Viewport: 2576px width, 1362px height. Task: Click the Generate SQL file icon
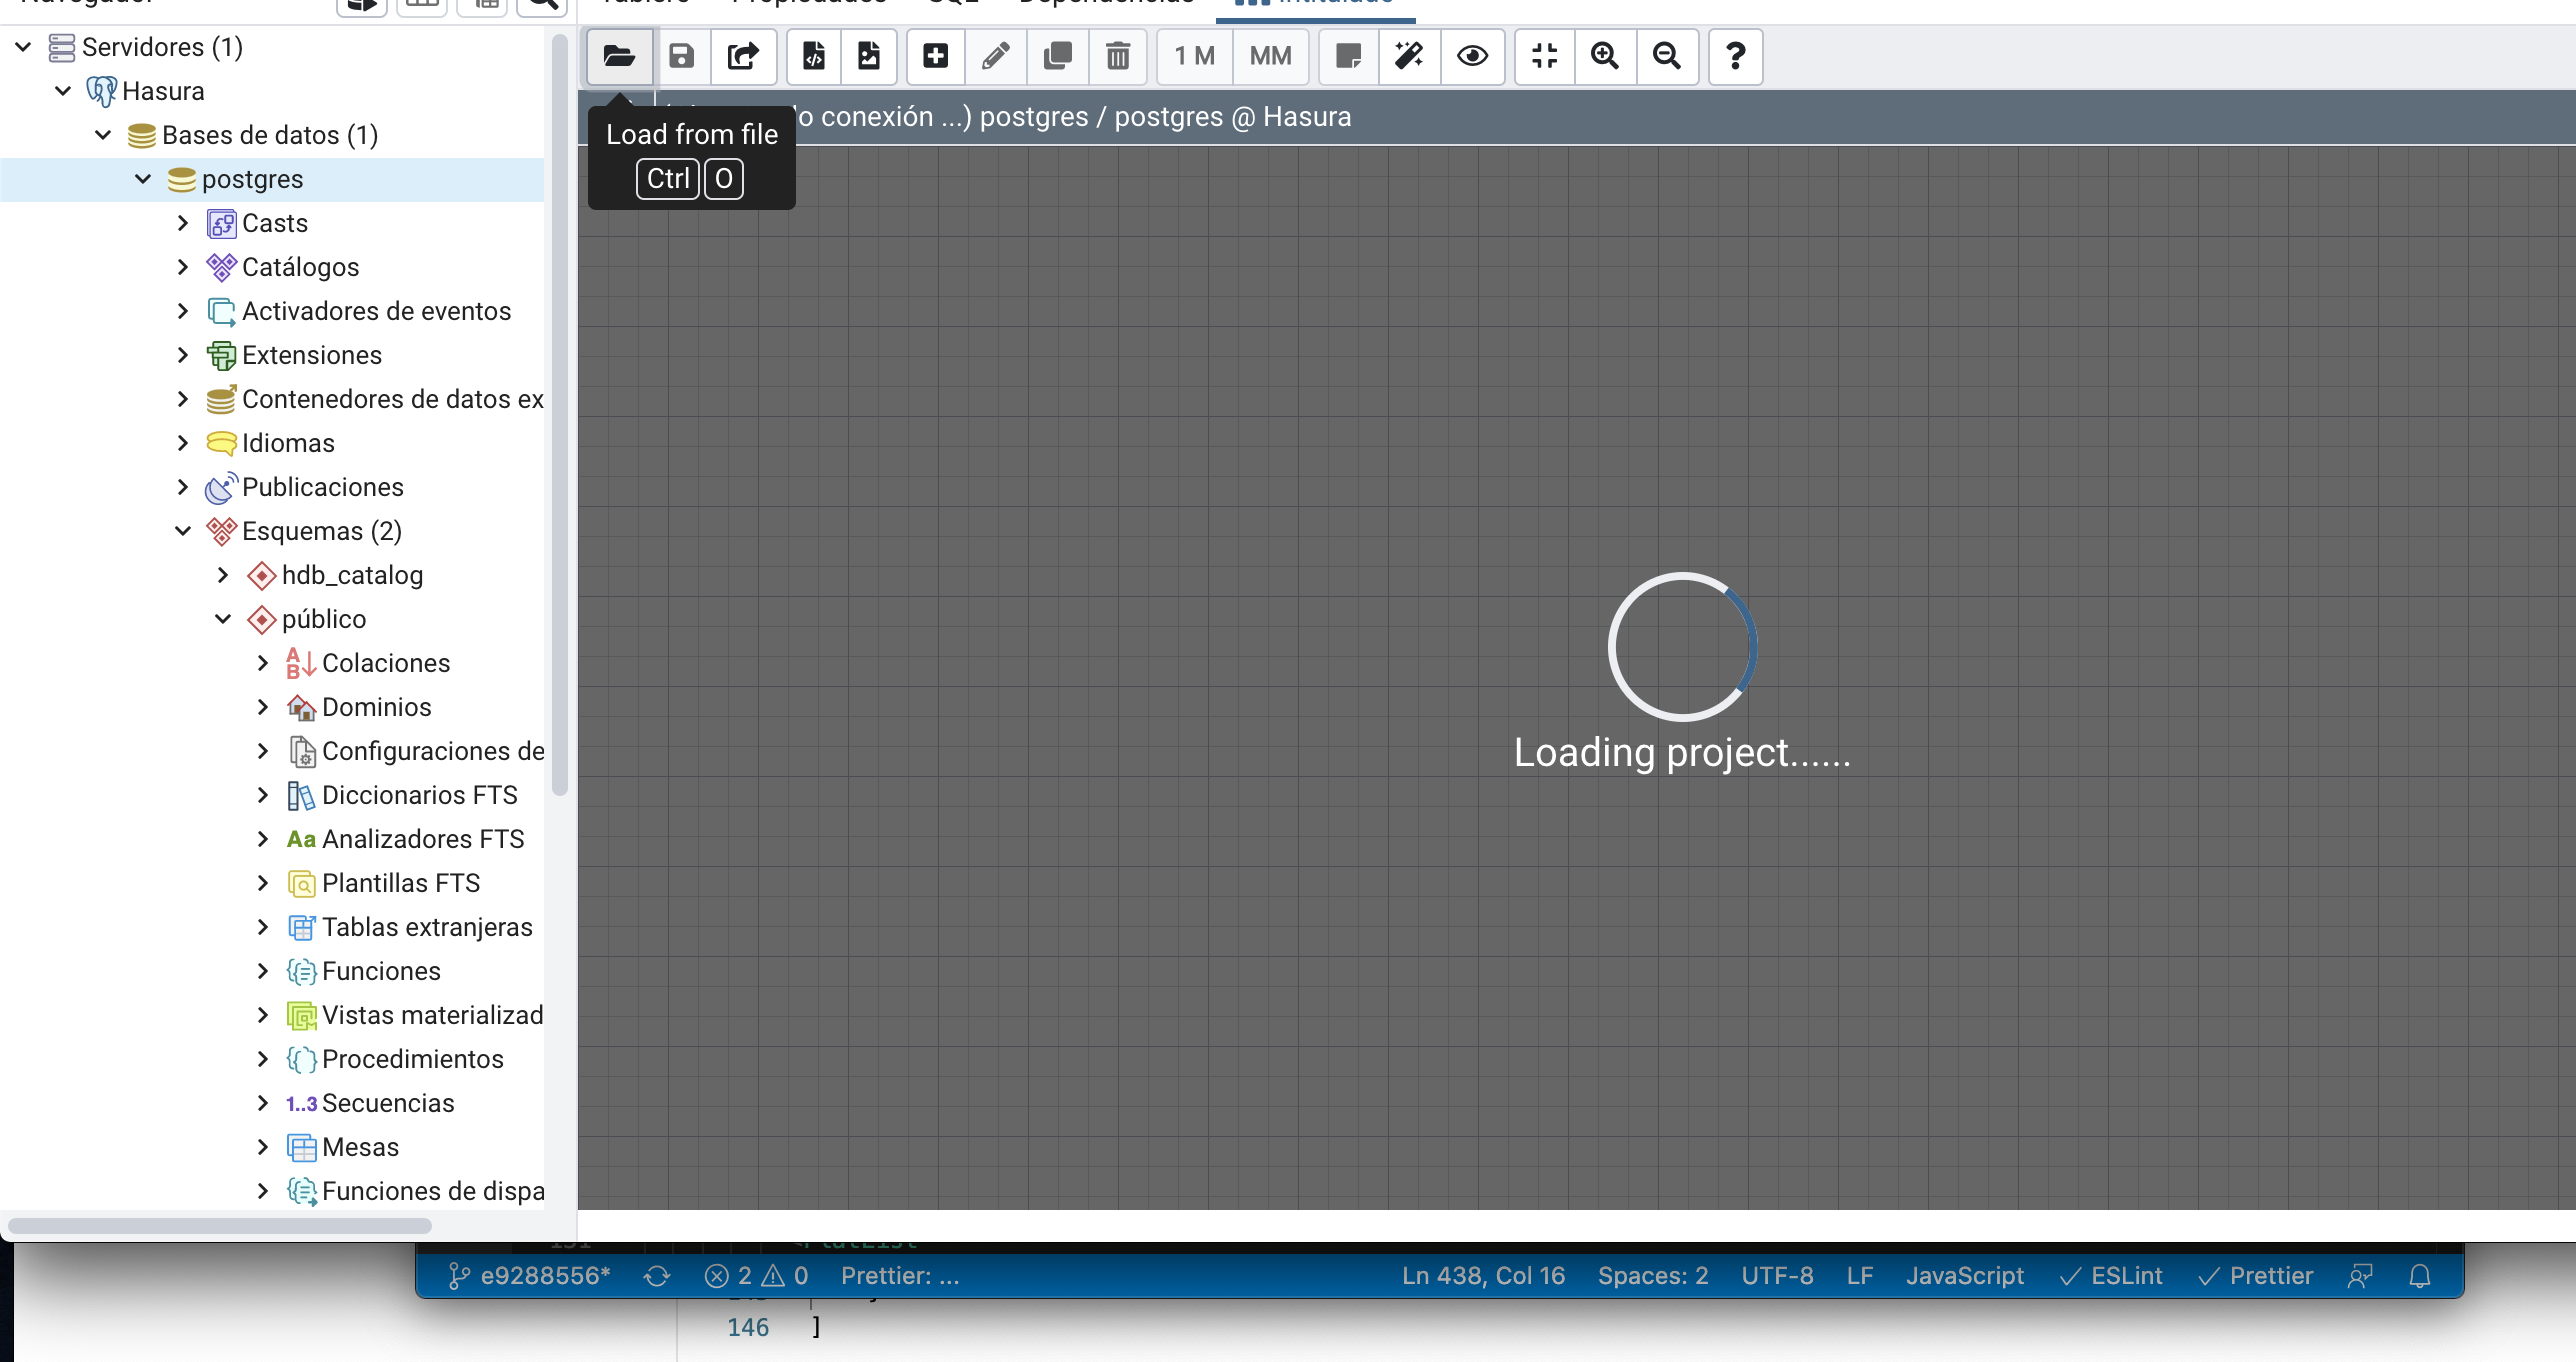click(x=814, y=56)
